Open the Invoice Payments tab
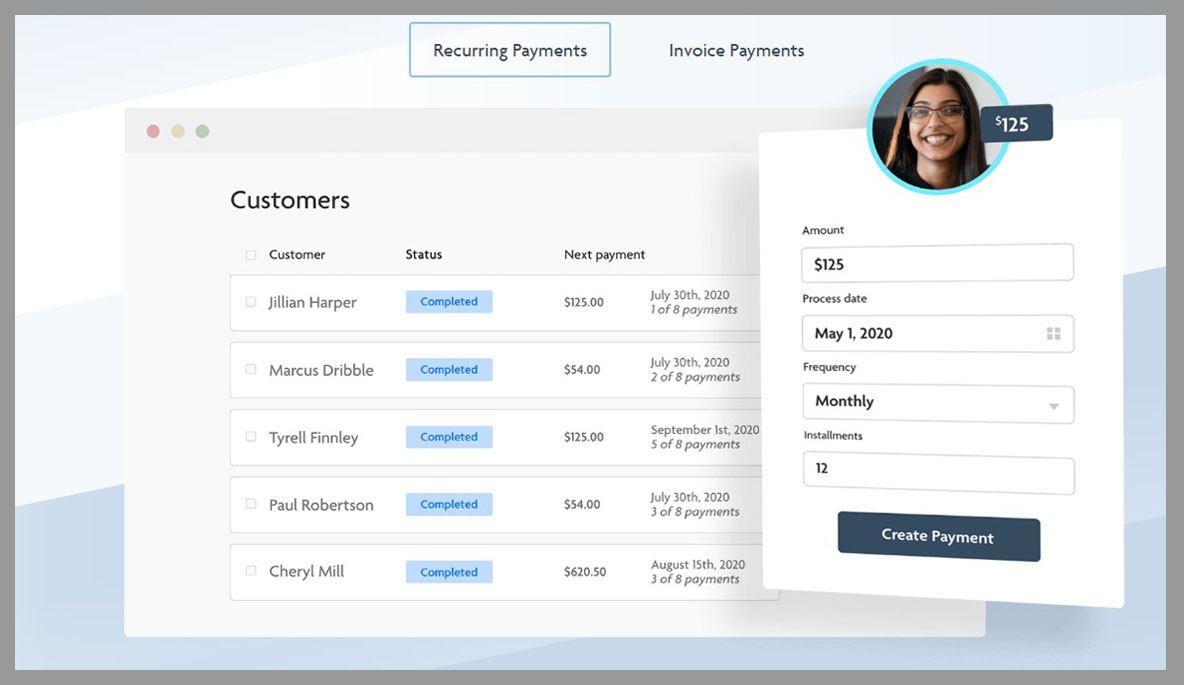 [x=736, y=51]
